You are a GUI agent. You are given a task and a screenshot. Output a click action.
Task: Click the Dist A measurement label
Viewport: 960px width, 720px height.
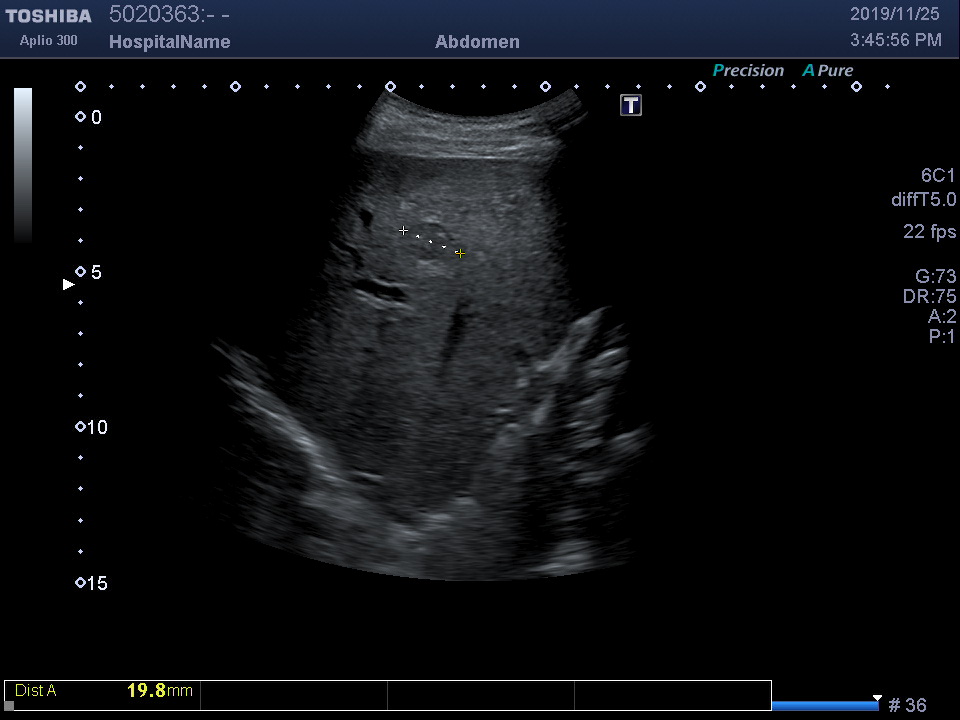tap(36, 691)
